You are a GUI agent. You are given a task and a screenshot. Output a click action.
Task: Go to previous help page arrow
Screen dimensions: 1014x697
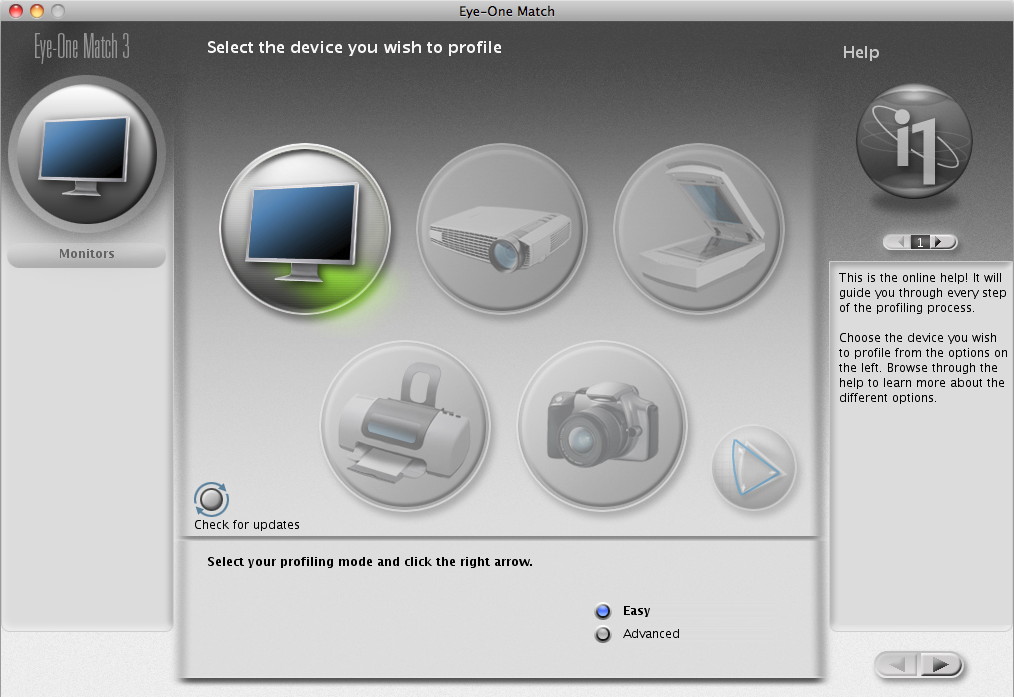click(x=899, y=242)
